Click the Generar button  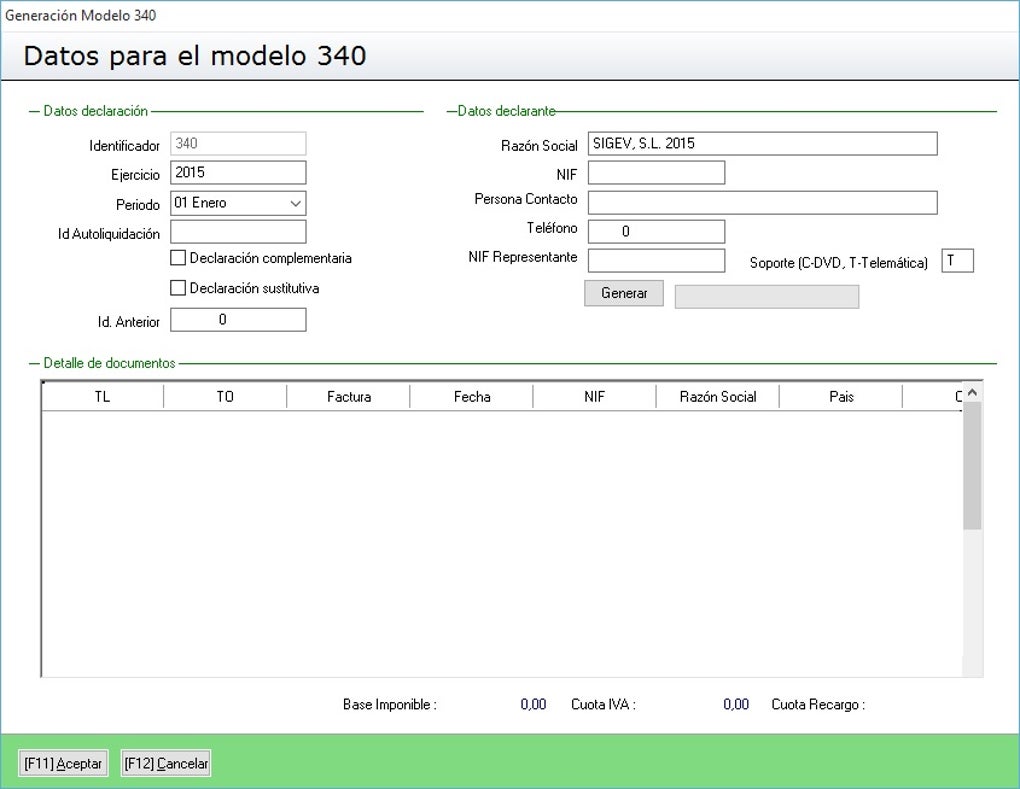(x=623, y=293)
